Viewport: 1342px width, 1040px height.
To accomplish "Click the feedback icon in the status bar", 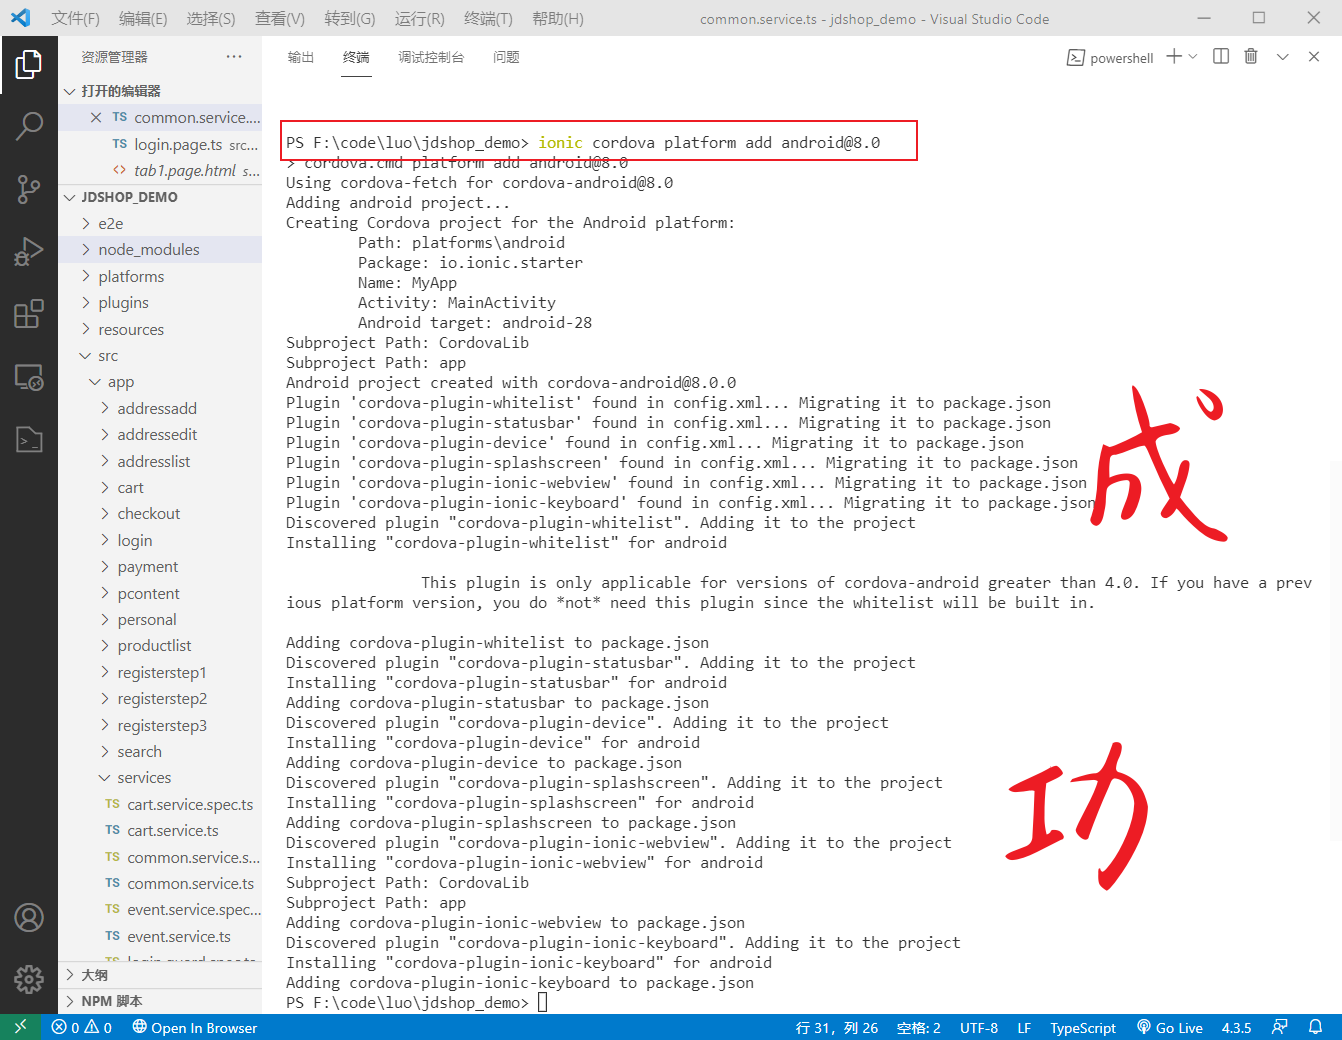I will point(1280,1027).
